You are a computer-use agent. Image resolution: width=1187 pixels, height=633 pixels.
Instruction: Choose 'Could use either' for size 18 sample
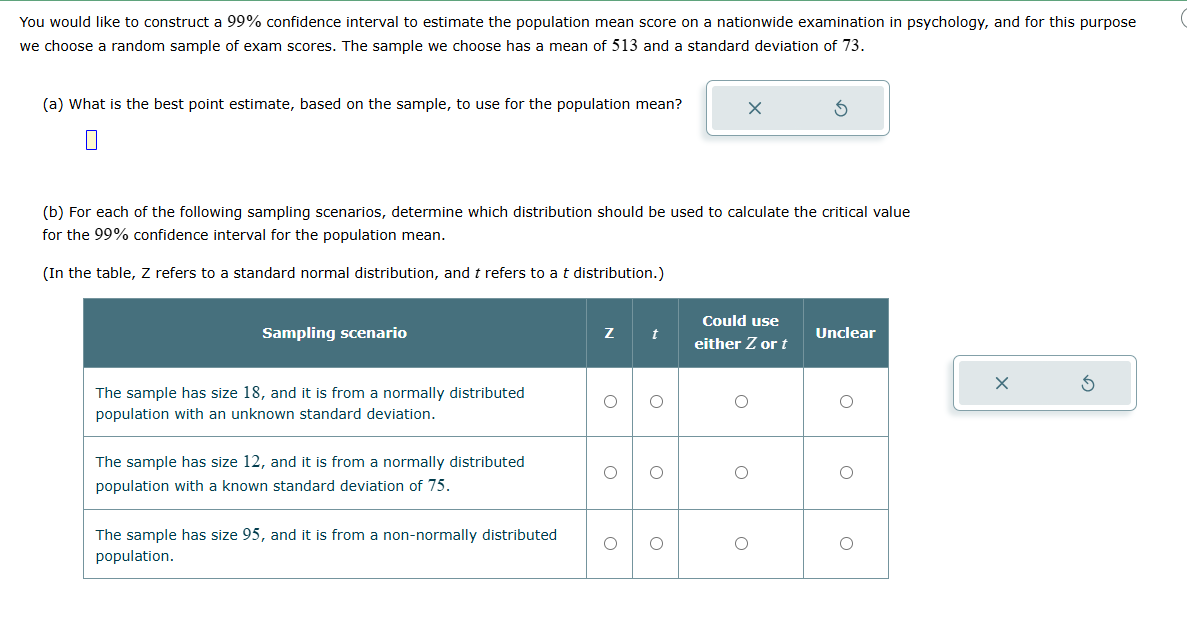pyautogui.click(x=741, y=401)
